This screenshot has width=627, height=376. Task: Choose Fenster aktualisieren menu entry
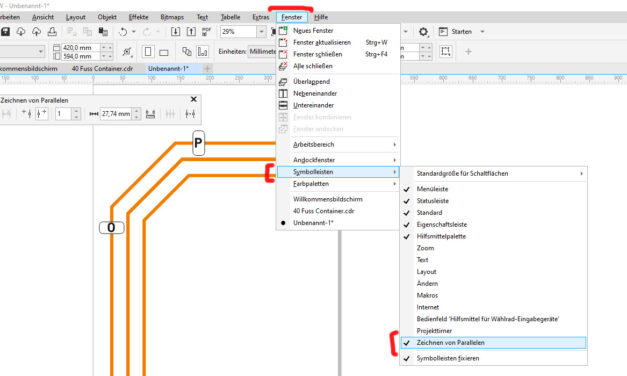pyautogui.click(x=338, y=42)
